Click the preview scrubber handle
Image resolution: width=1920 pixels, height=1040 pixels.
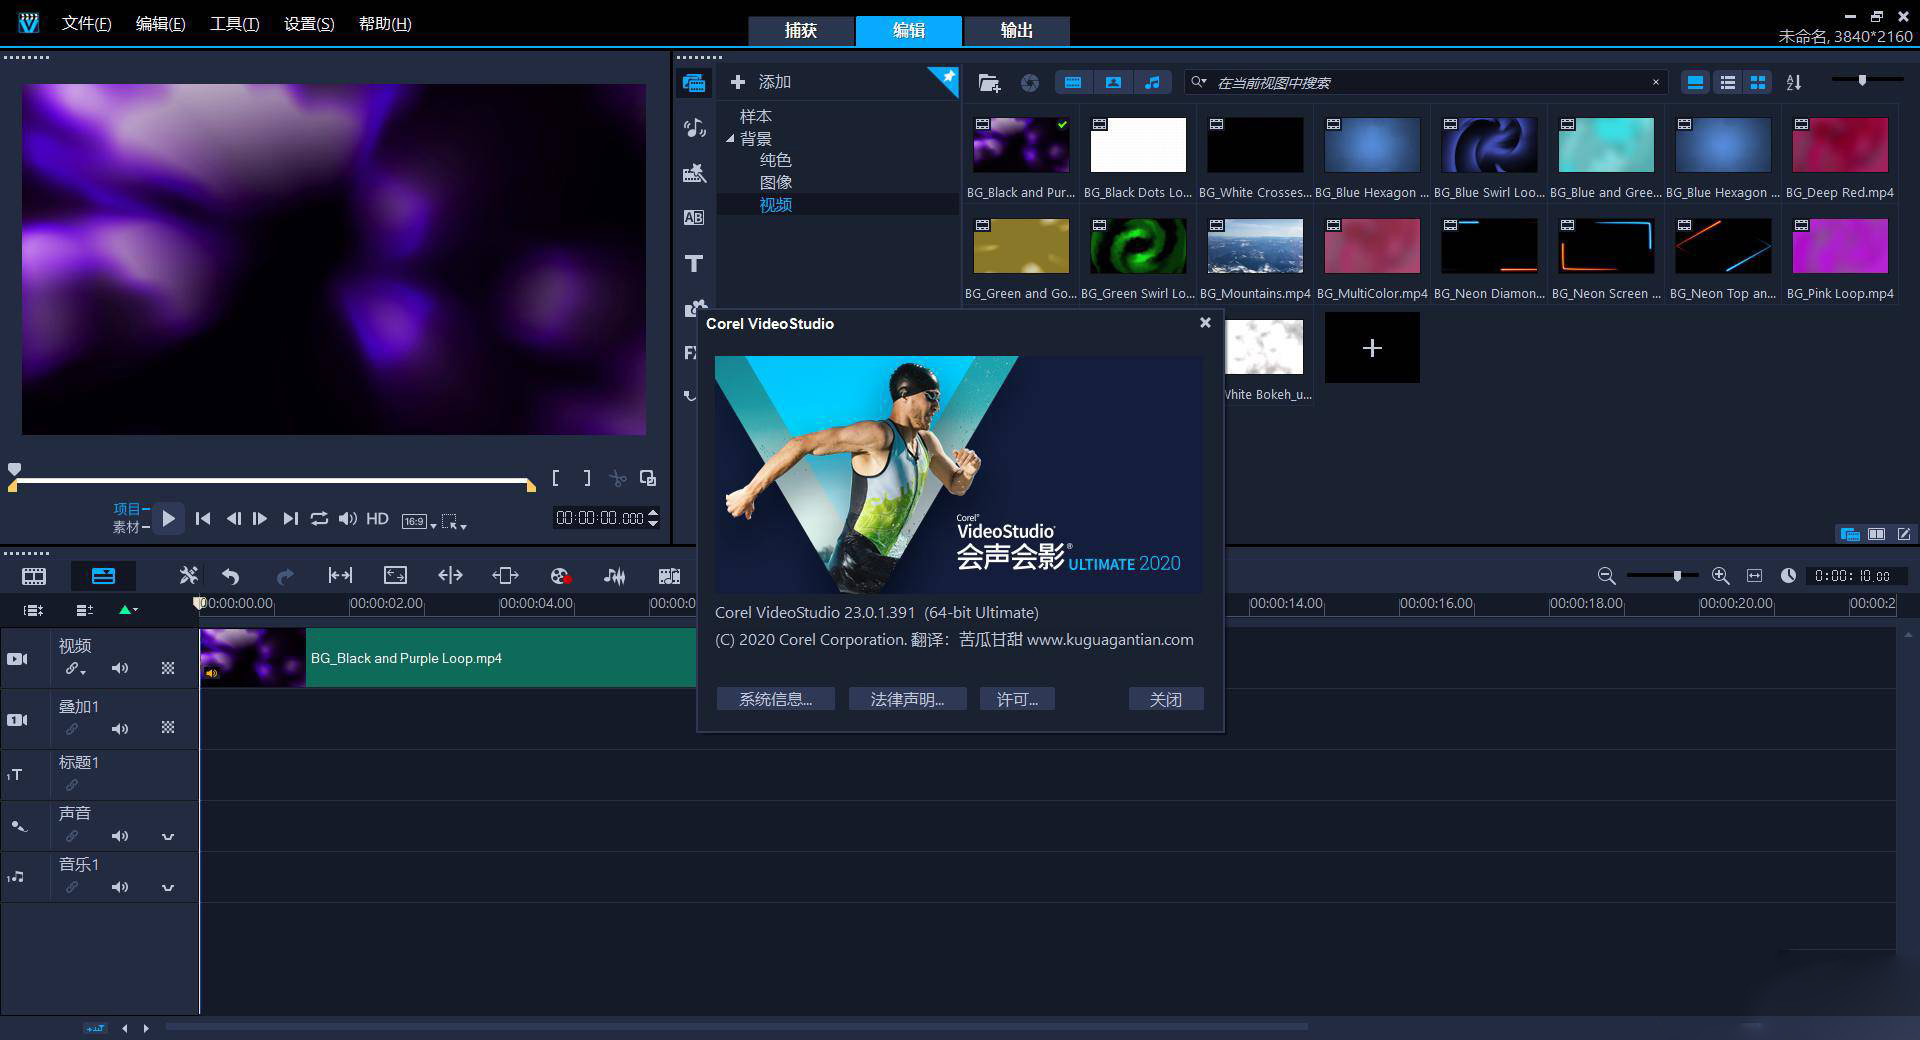pyautogui.click(x=14, y=470)
